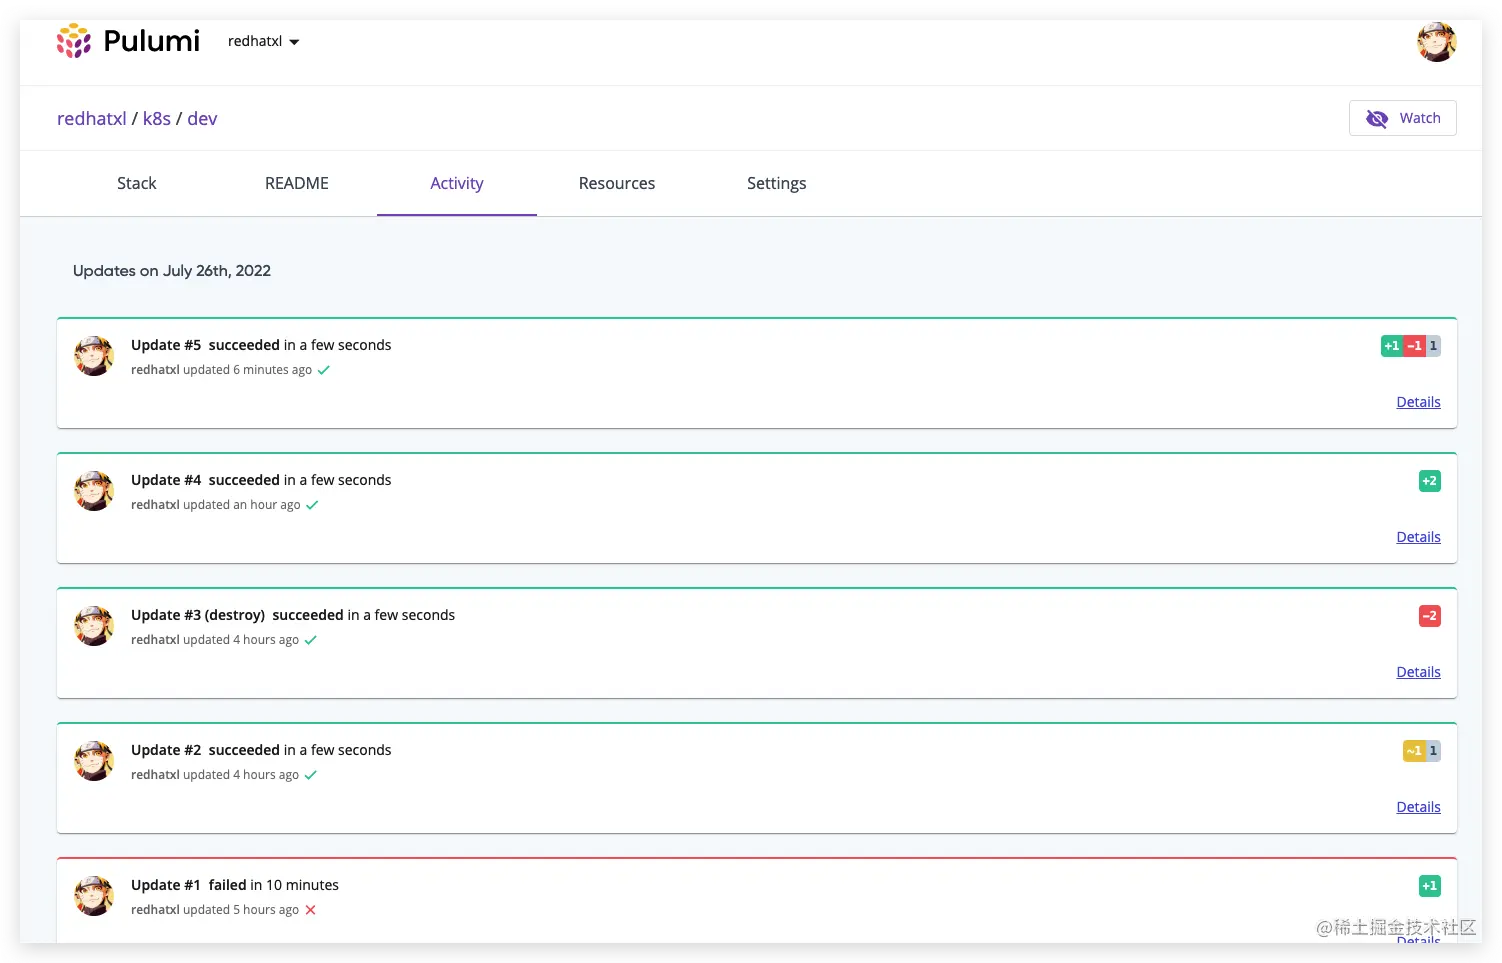Open the redhatxl breadcrumb link

pyautogui.click(x=92, y=118)
